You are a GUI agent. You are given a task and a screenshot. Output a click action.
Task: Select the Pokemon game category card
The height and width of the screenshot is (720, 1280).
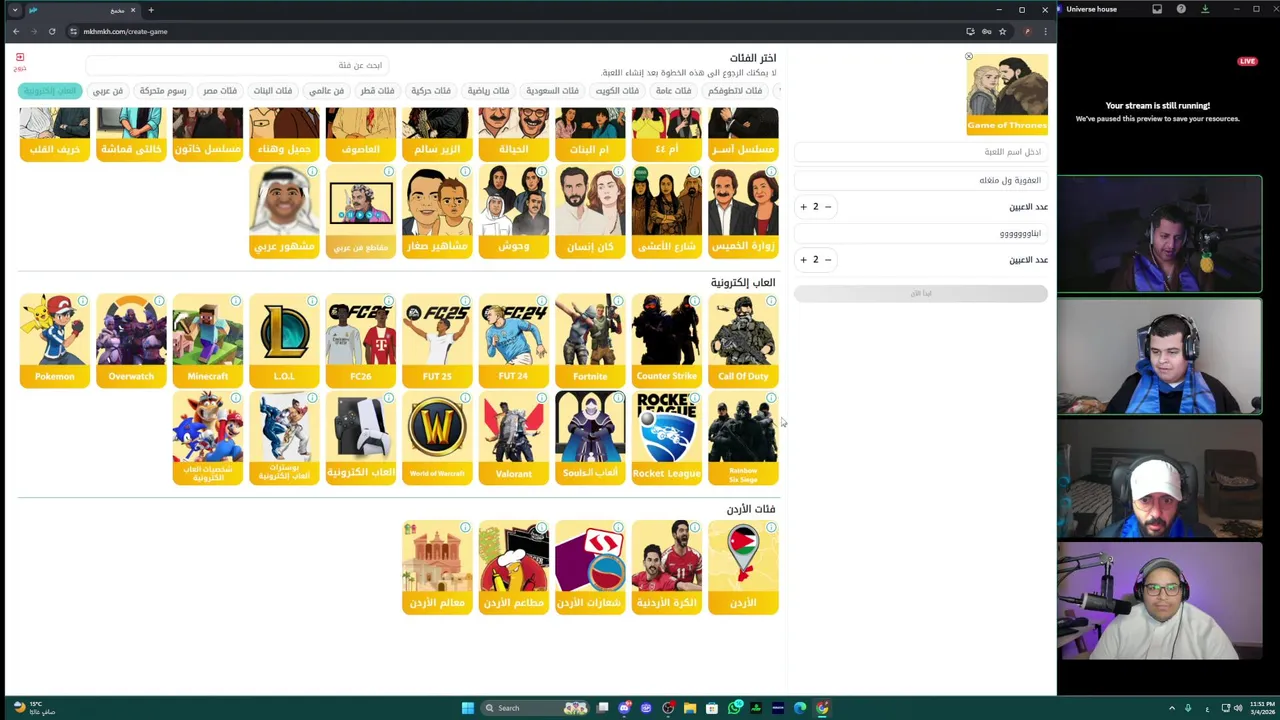pos(54,340)
